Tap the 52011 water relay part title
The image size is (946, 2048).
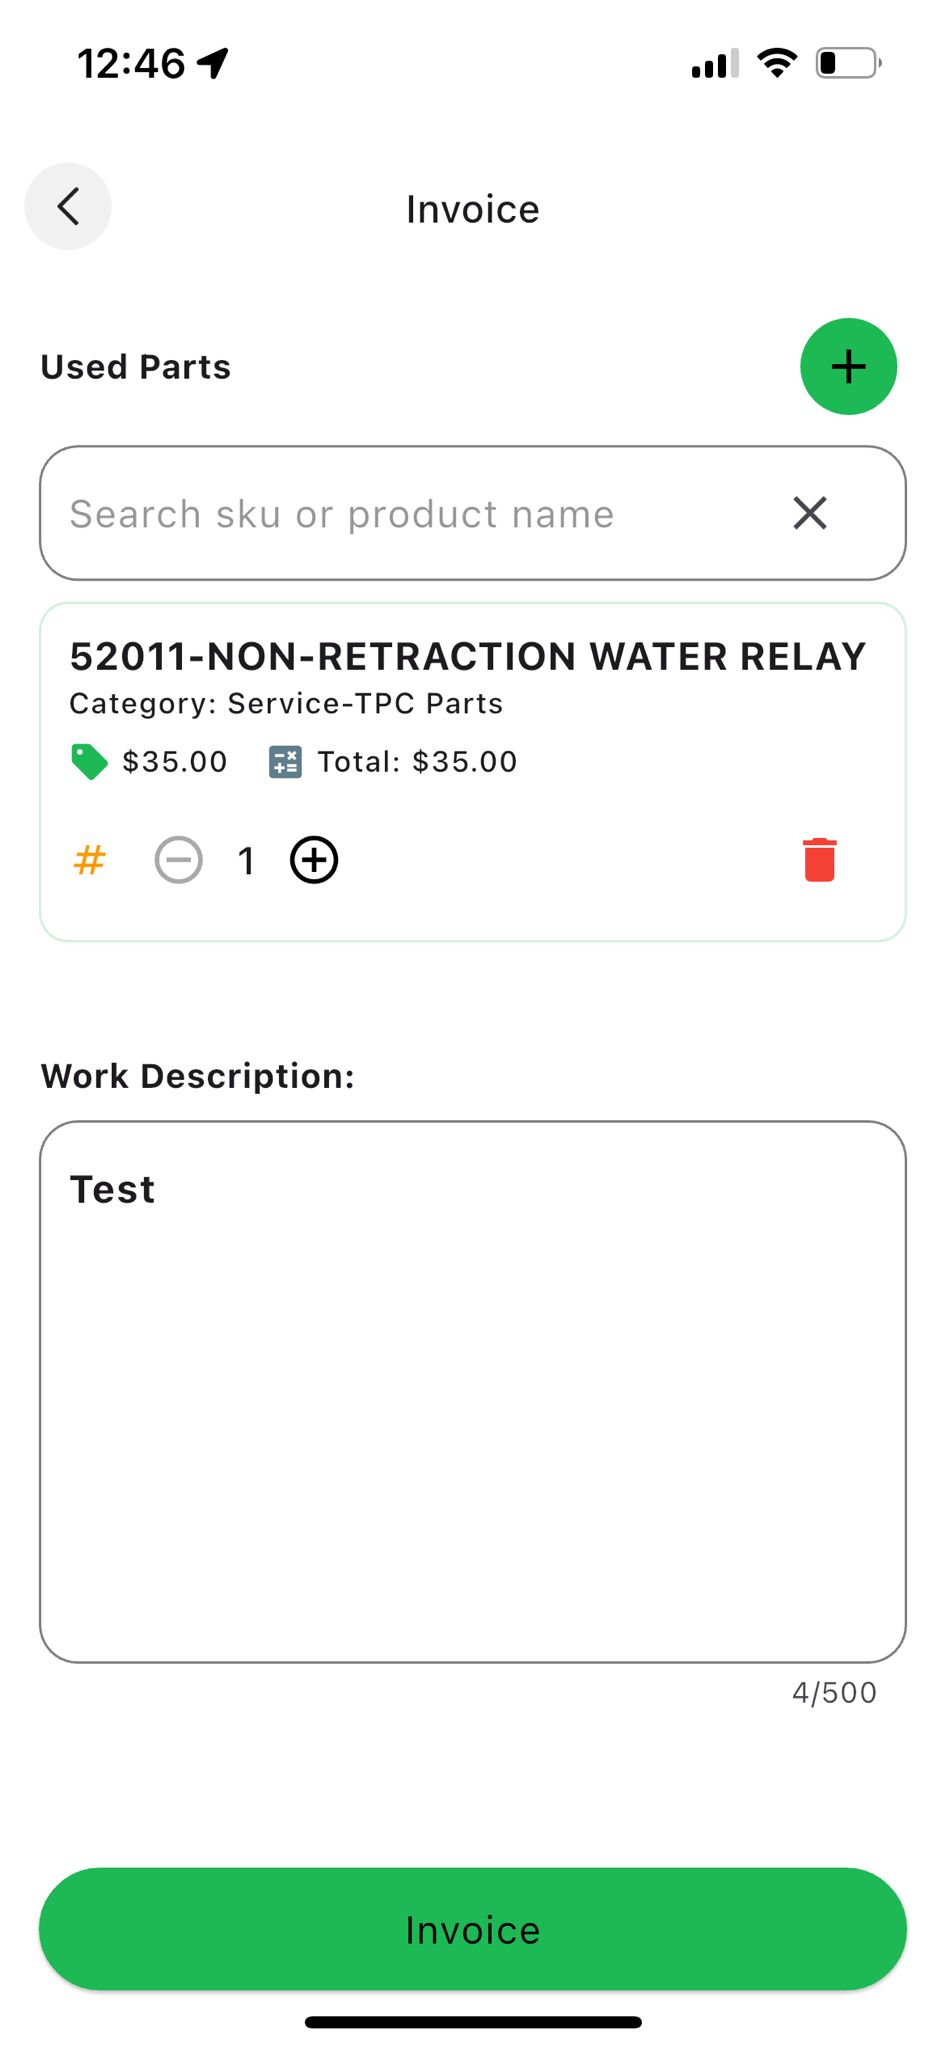(x=467, y=657)
